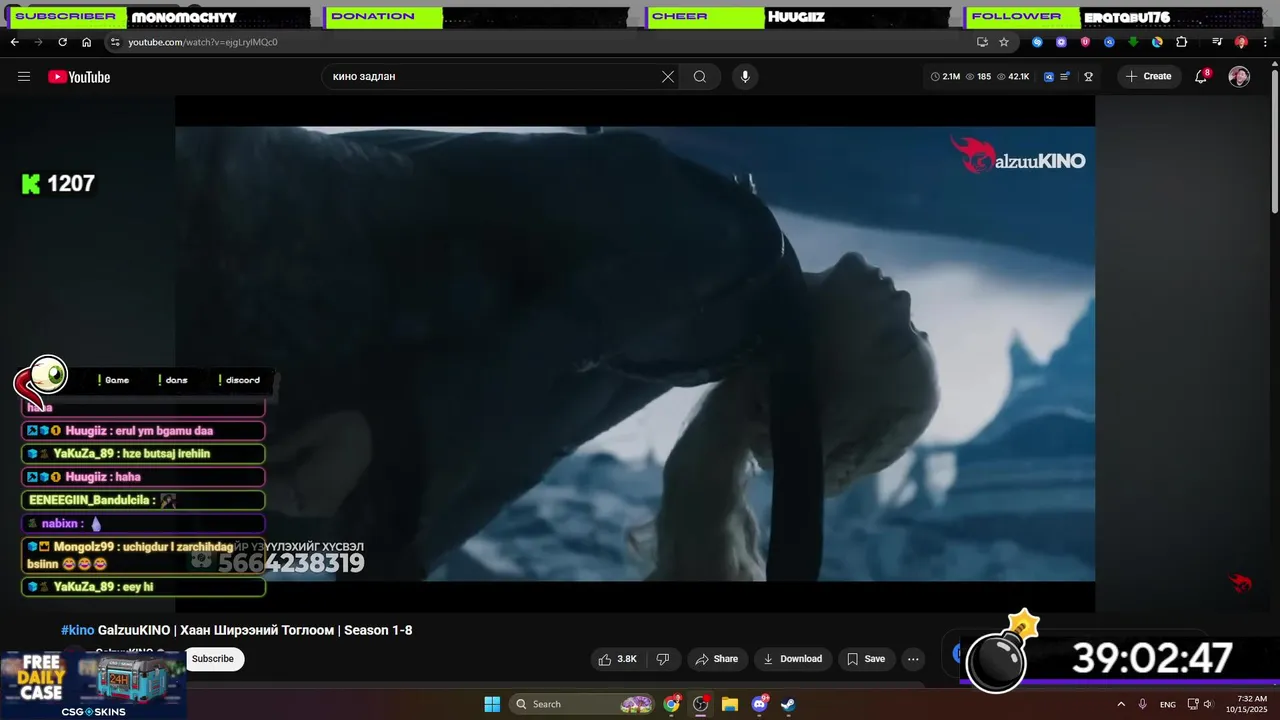Screen dimensions: 1280x720
Task: Click the 2.1M clock stat in header
Action: (x=945, y=76)
